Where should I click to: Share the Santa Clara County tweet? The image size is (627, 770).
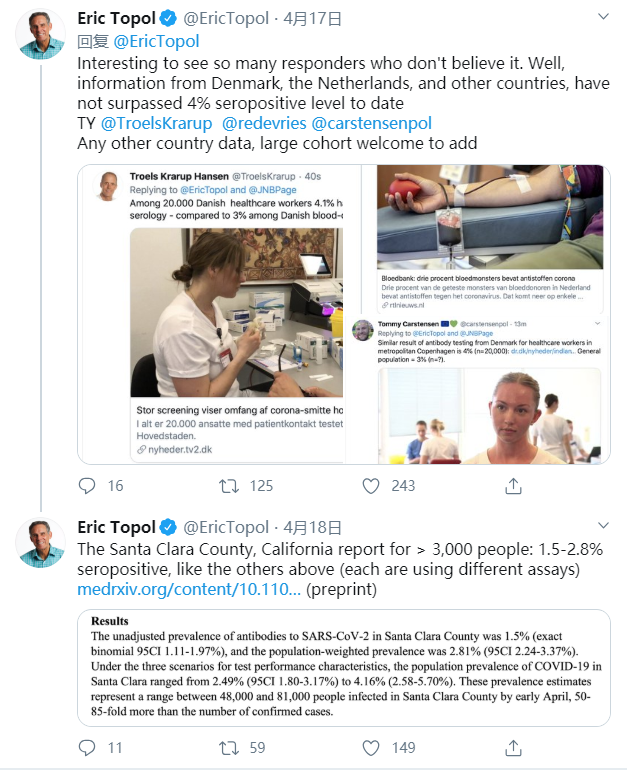pos(513,747)
